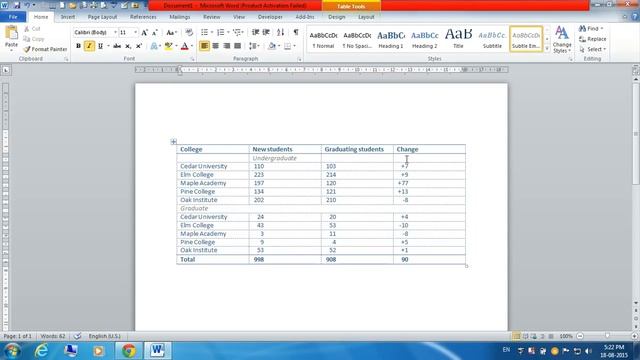Click table move handle

click(x=173, y=142)
